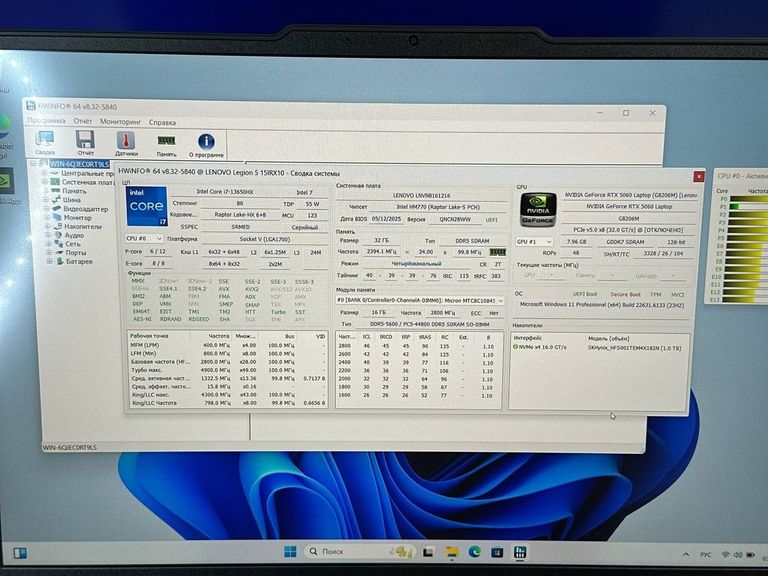Click the P1 core bar in CPU #0 window
Image resolution: width=768 pixels, height=576 pixels.
click(747, 207)
